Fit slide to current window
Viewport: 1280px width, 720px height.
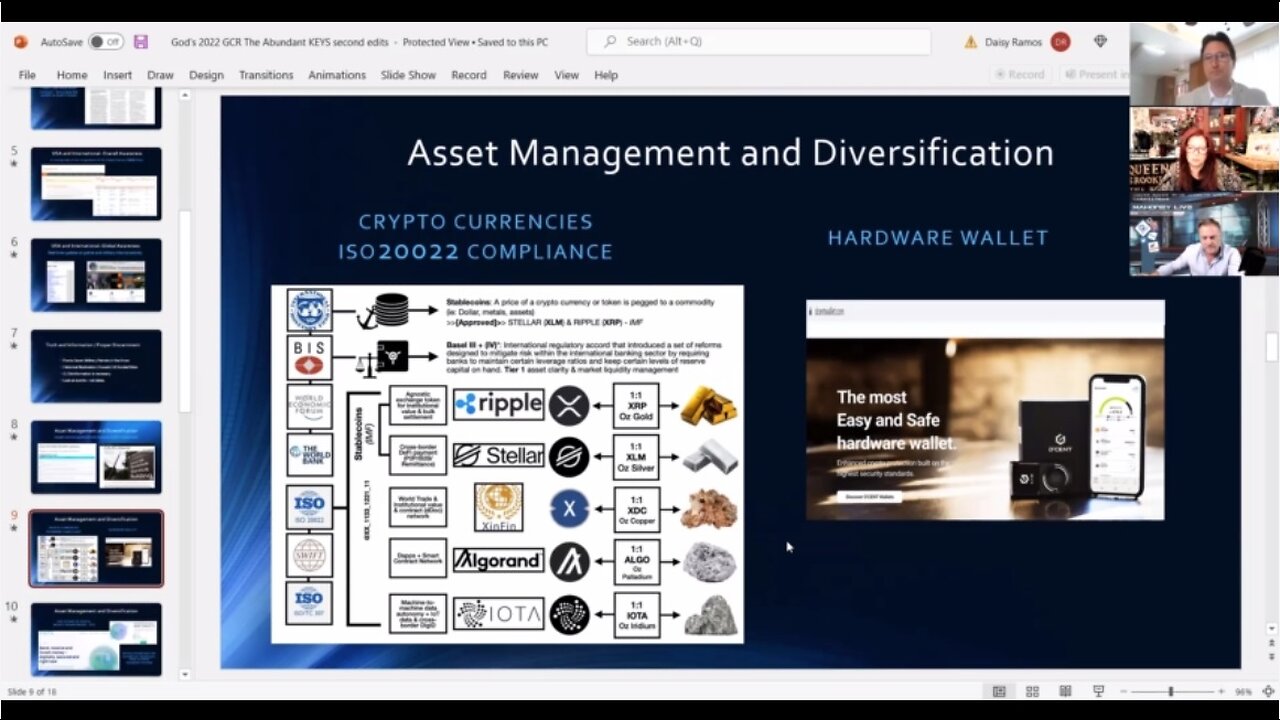pyautogui.click(x=1268, y=691)
